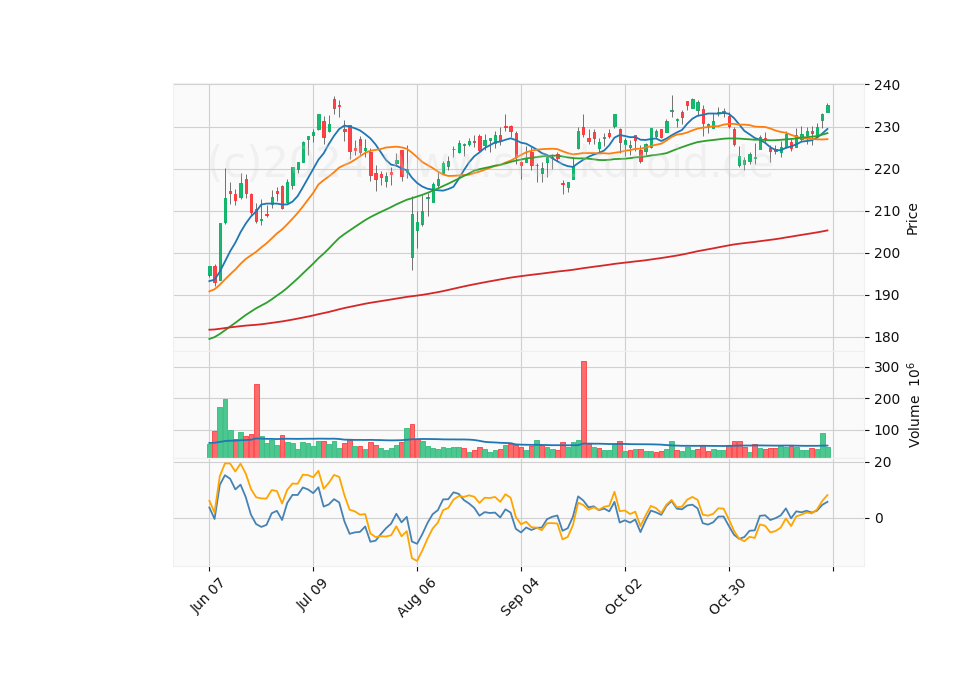Select the Jul 09 date label
960x690 pixels.
tap(311, 594)
